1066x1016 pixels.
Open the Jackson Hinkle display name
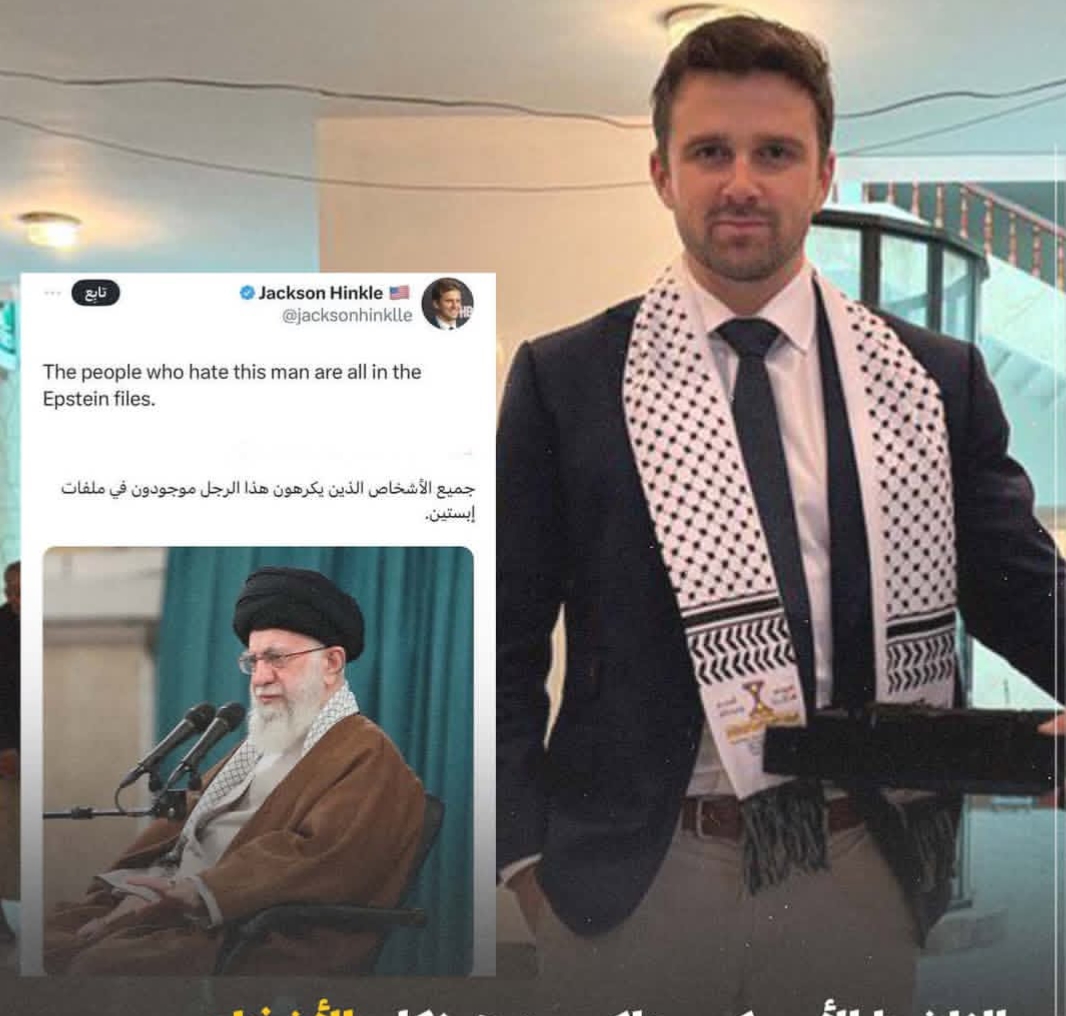point(320,292)
